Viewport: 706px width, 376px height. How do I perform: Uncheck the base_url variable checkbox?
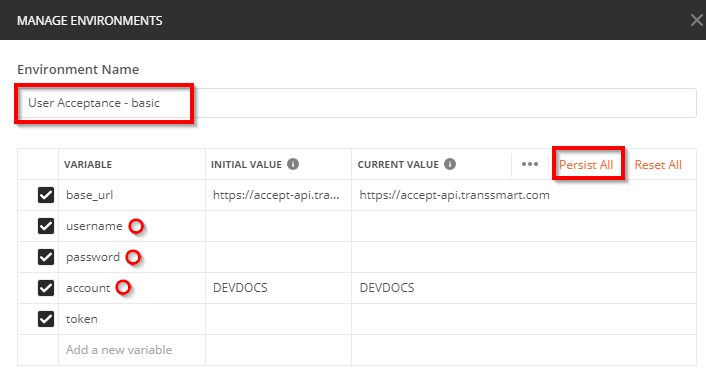coord(46,195)
